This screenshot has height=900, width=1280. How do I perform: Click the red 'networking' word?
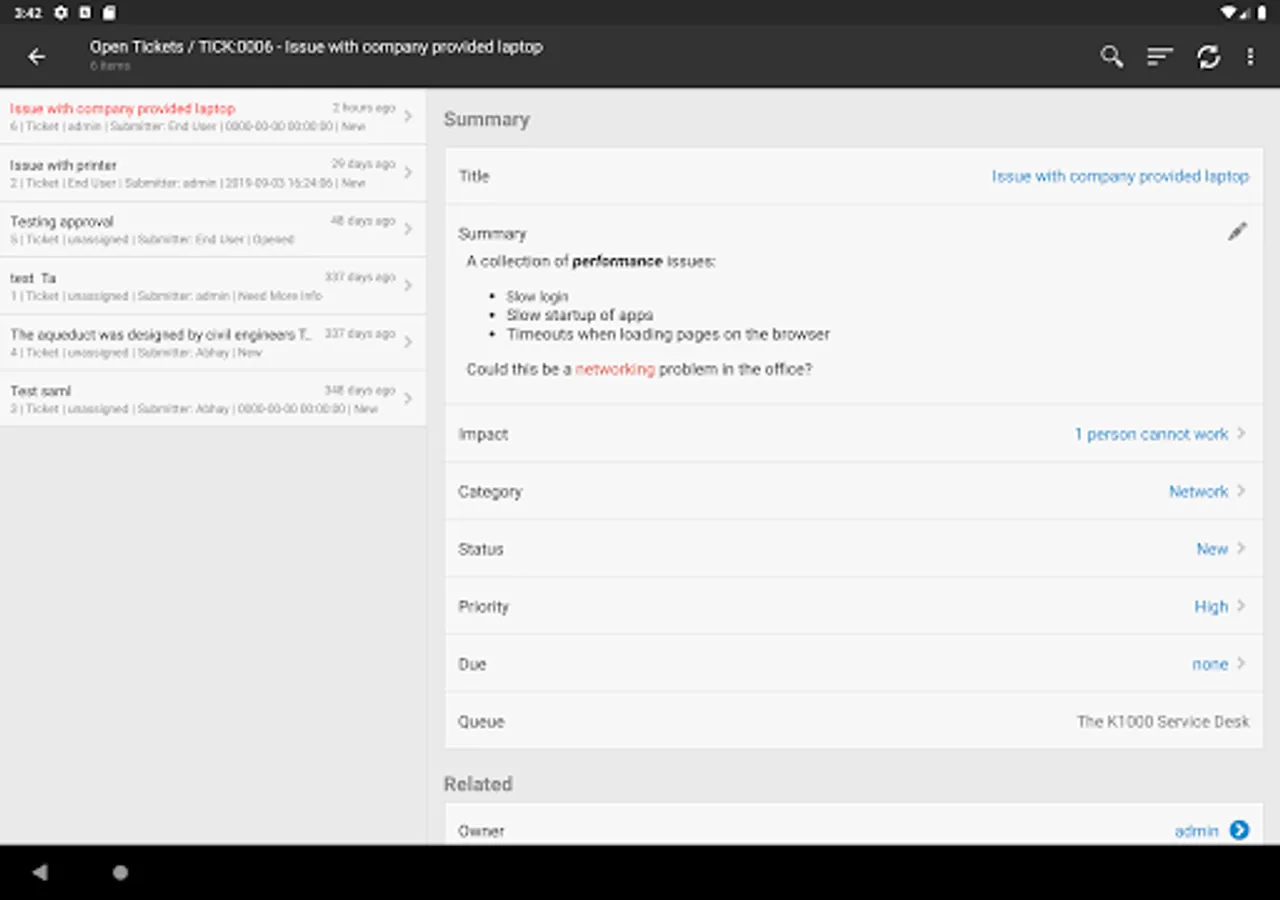pos(615,369)
